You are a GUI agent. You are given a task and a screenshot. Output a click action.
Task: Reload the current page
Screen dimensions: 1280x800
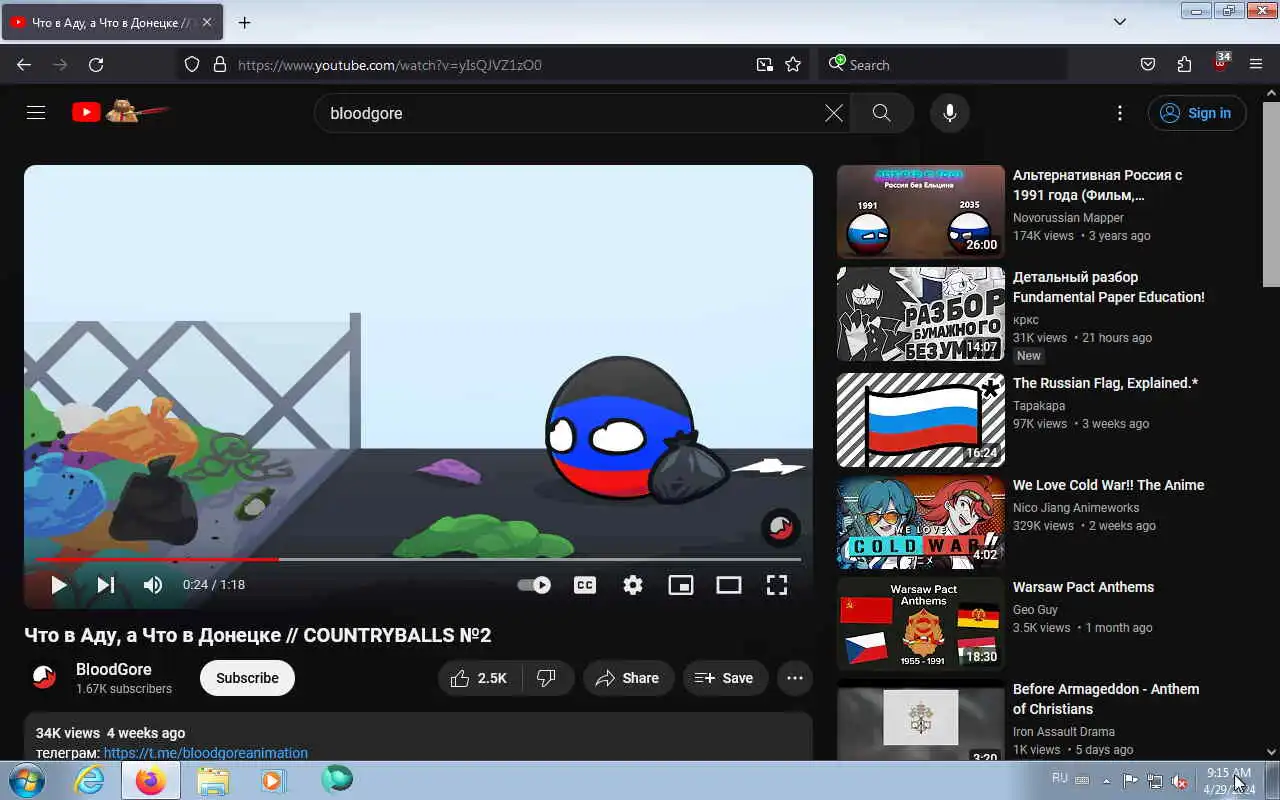tap(96, 65)
